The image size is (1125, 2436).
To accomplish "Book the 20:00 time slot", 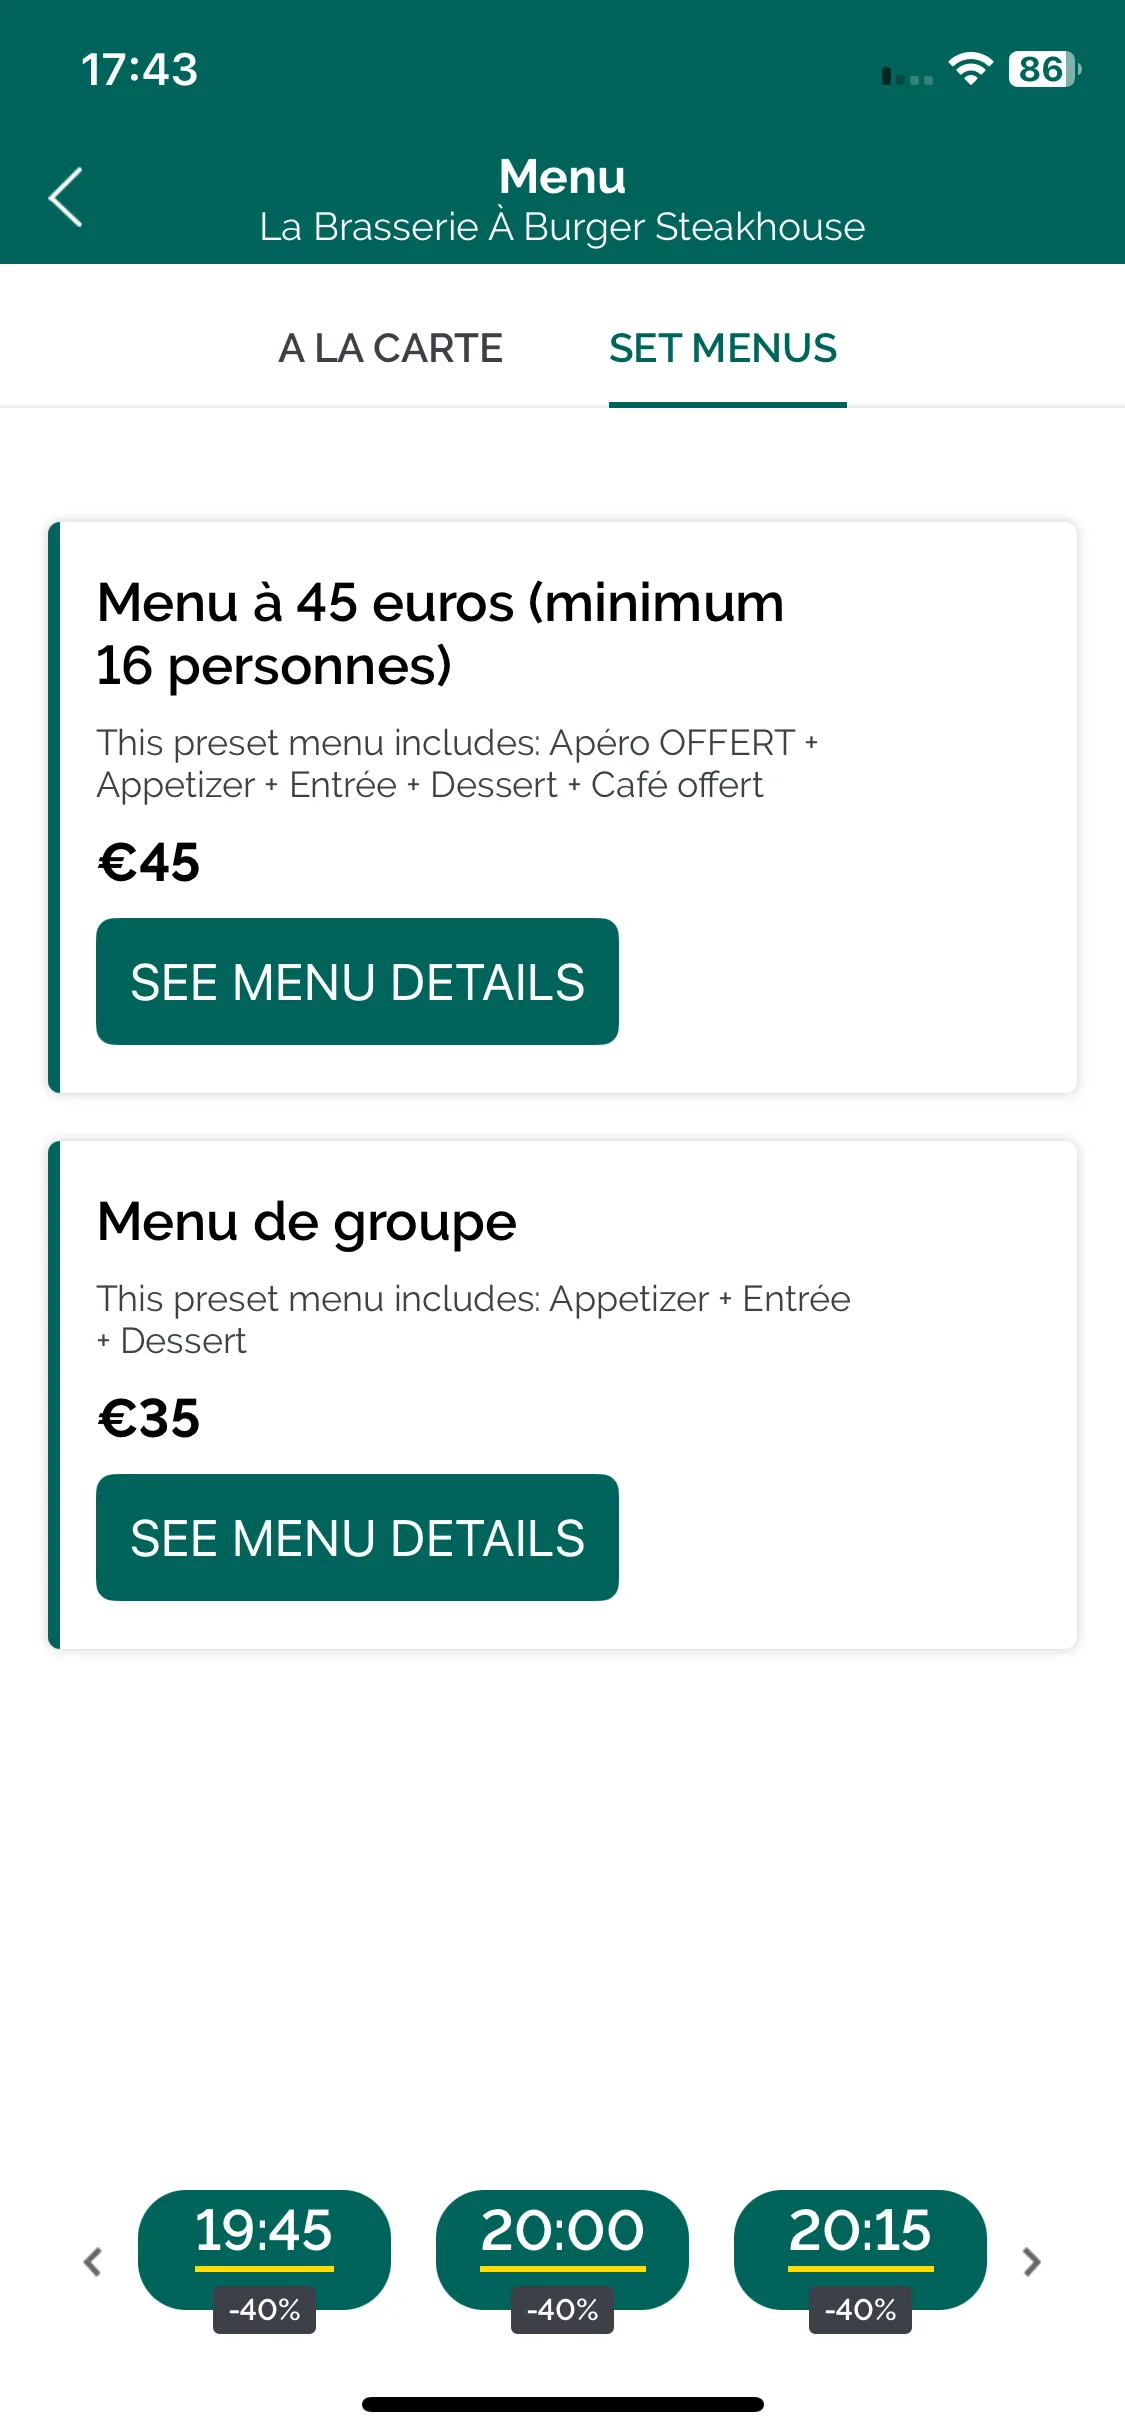I will [562, 2249].
